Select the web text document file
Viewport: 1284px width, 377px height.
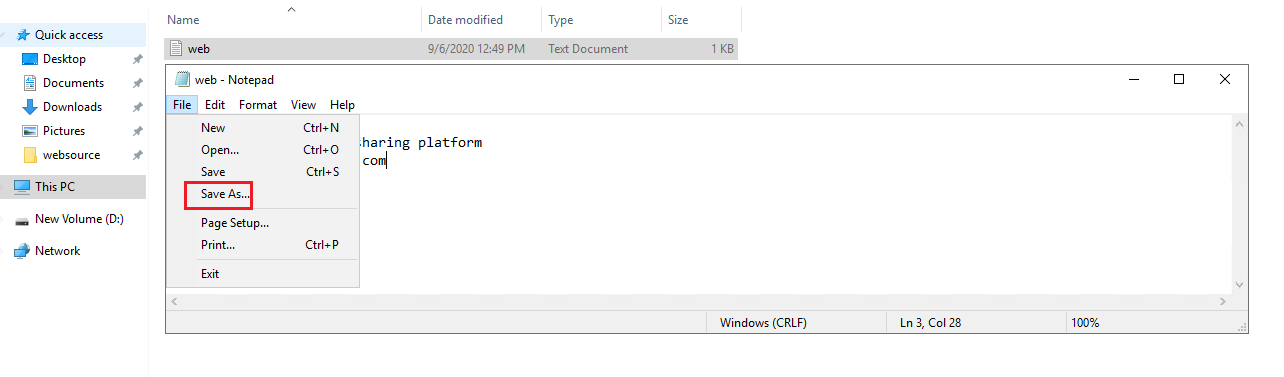[450, 49]
